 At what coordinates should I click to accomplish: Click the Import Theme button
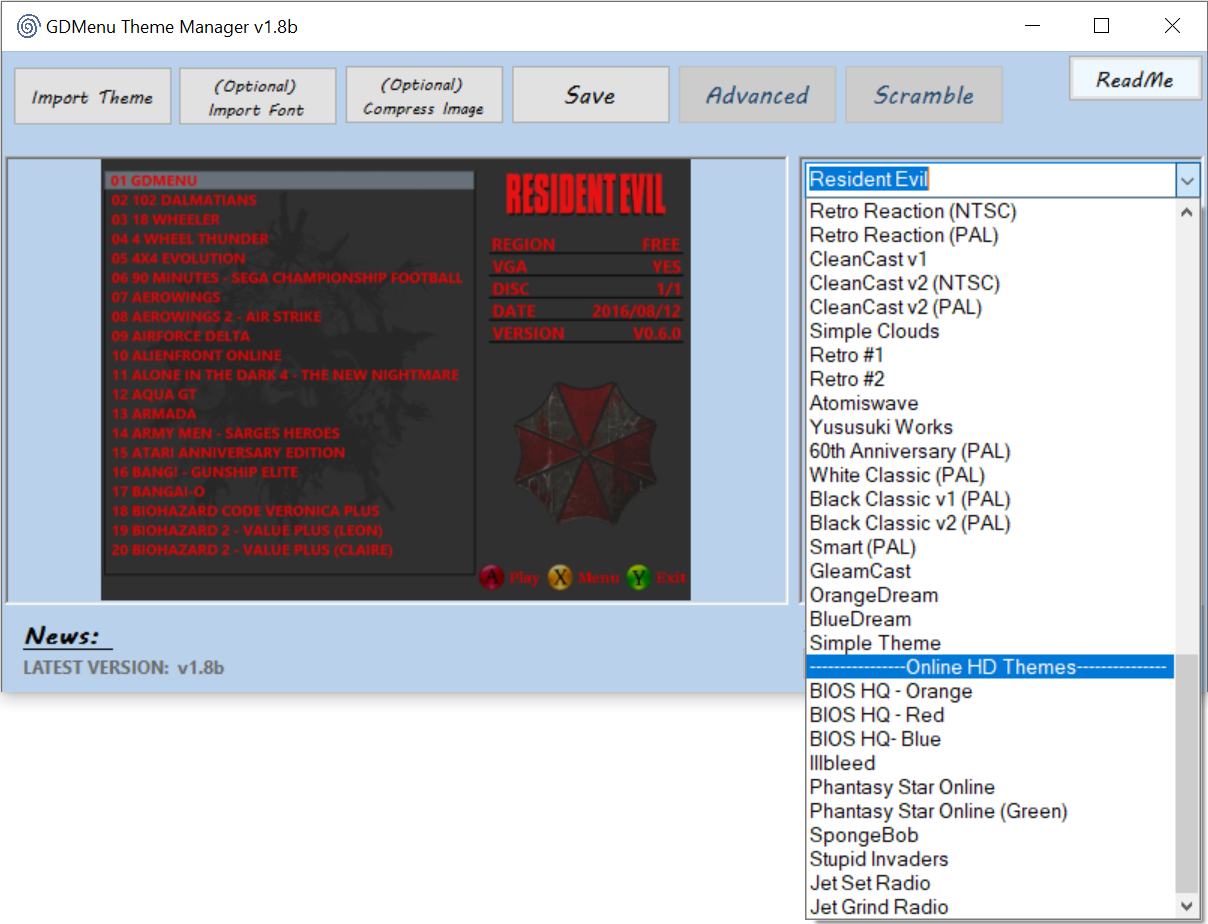tap(92, 96)
